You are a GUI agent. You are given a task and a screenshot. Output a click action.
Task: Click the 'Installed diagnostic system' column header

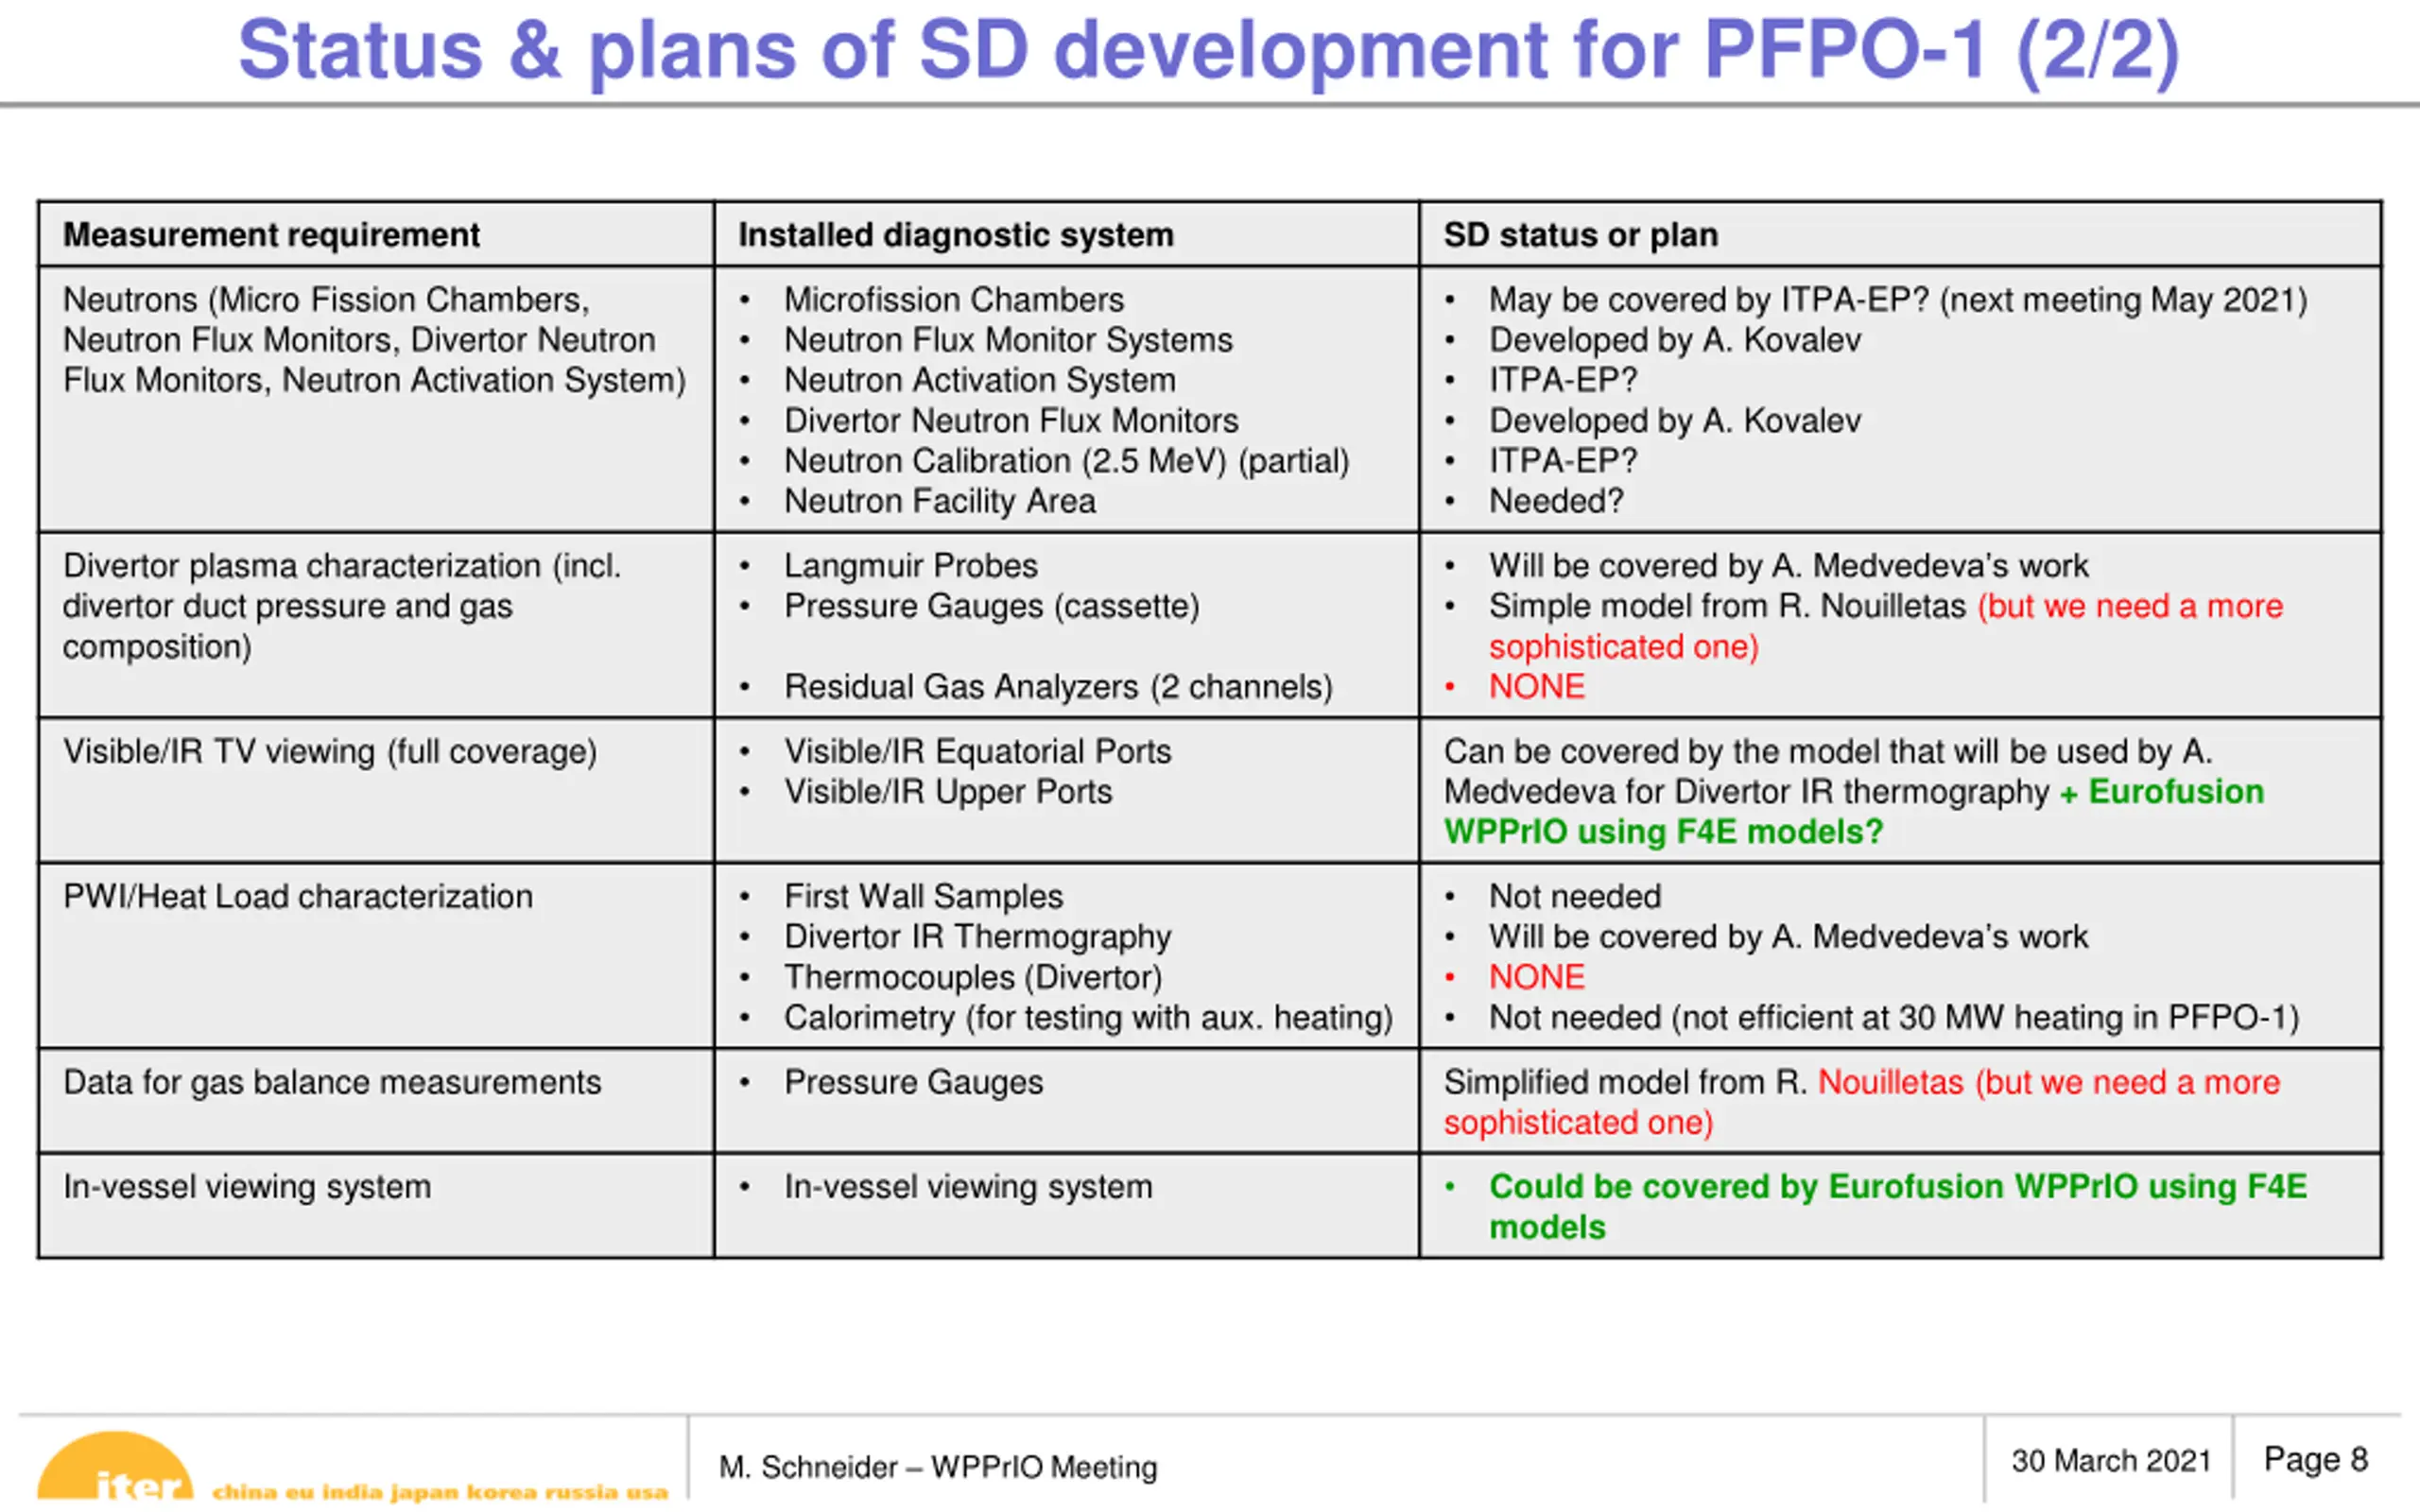tap(956, 235)
